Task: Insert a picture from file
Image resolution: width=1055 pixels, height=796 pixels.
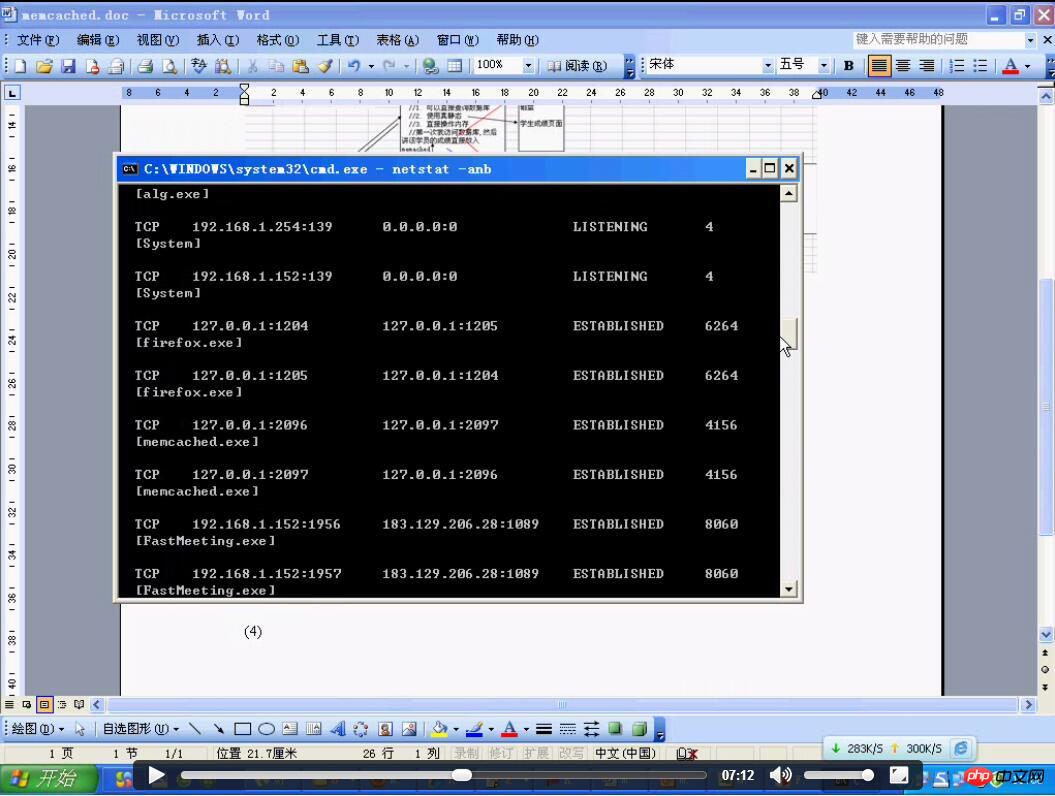Action: pos(409,729)
